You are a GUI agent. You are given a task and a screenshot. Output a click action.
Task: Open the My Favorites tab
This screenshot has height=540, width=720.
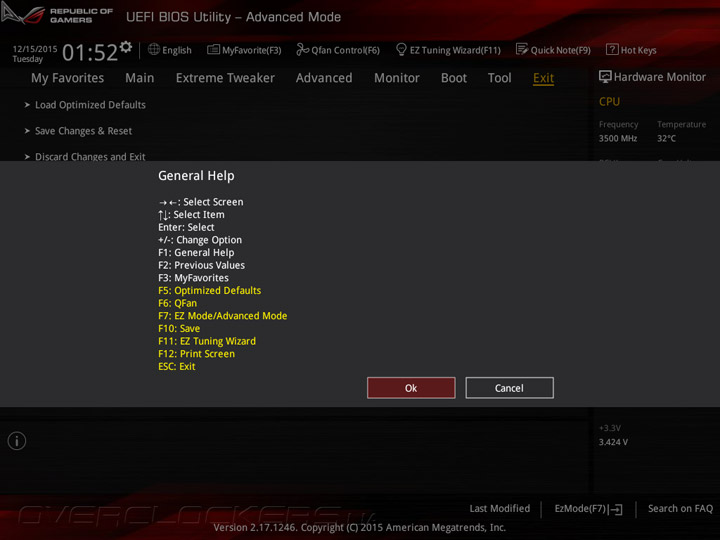coord(68,78)
